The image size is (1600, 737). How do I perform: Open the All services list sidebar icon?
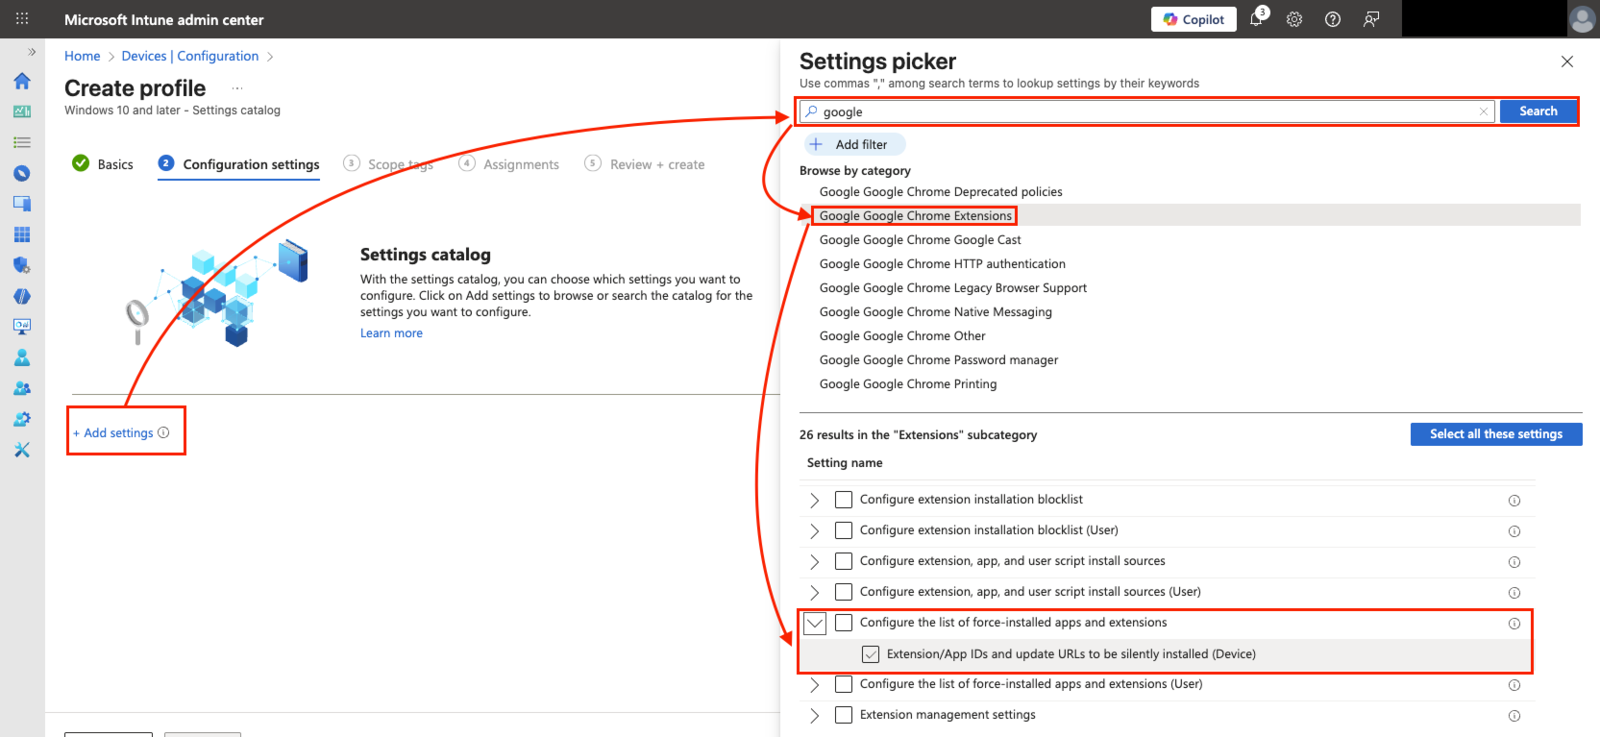22,142
